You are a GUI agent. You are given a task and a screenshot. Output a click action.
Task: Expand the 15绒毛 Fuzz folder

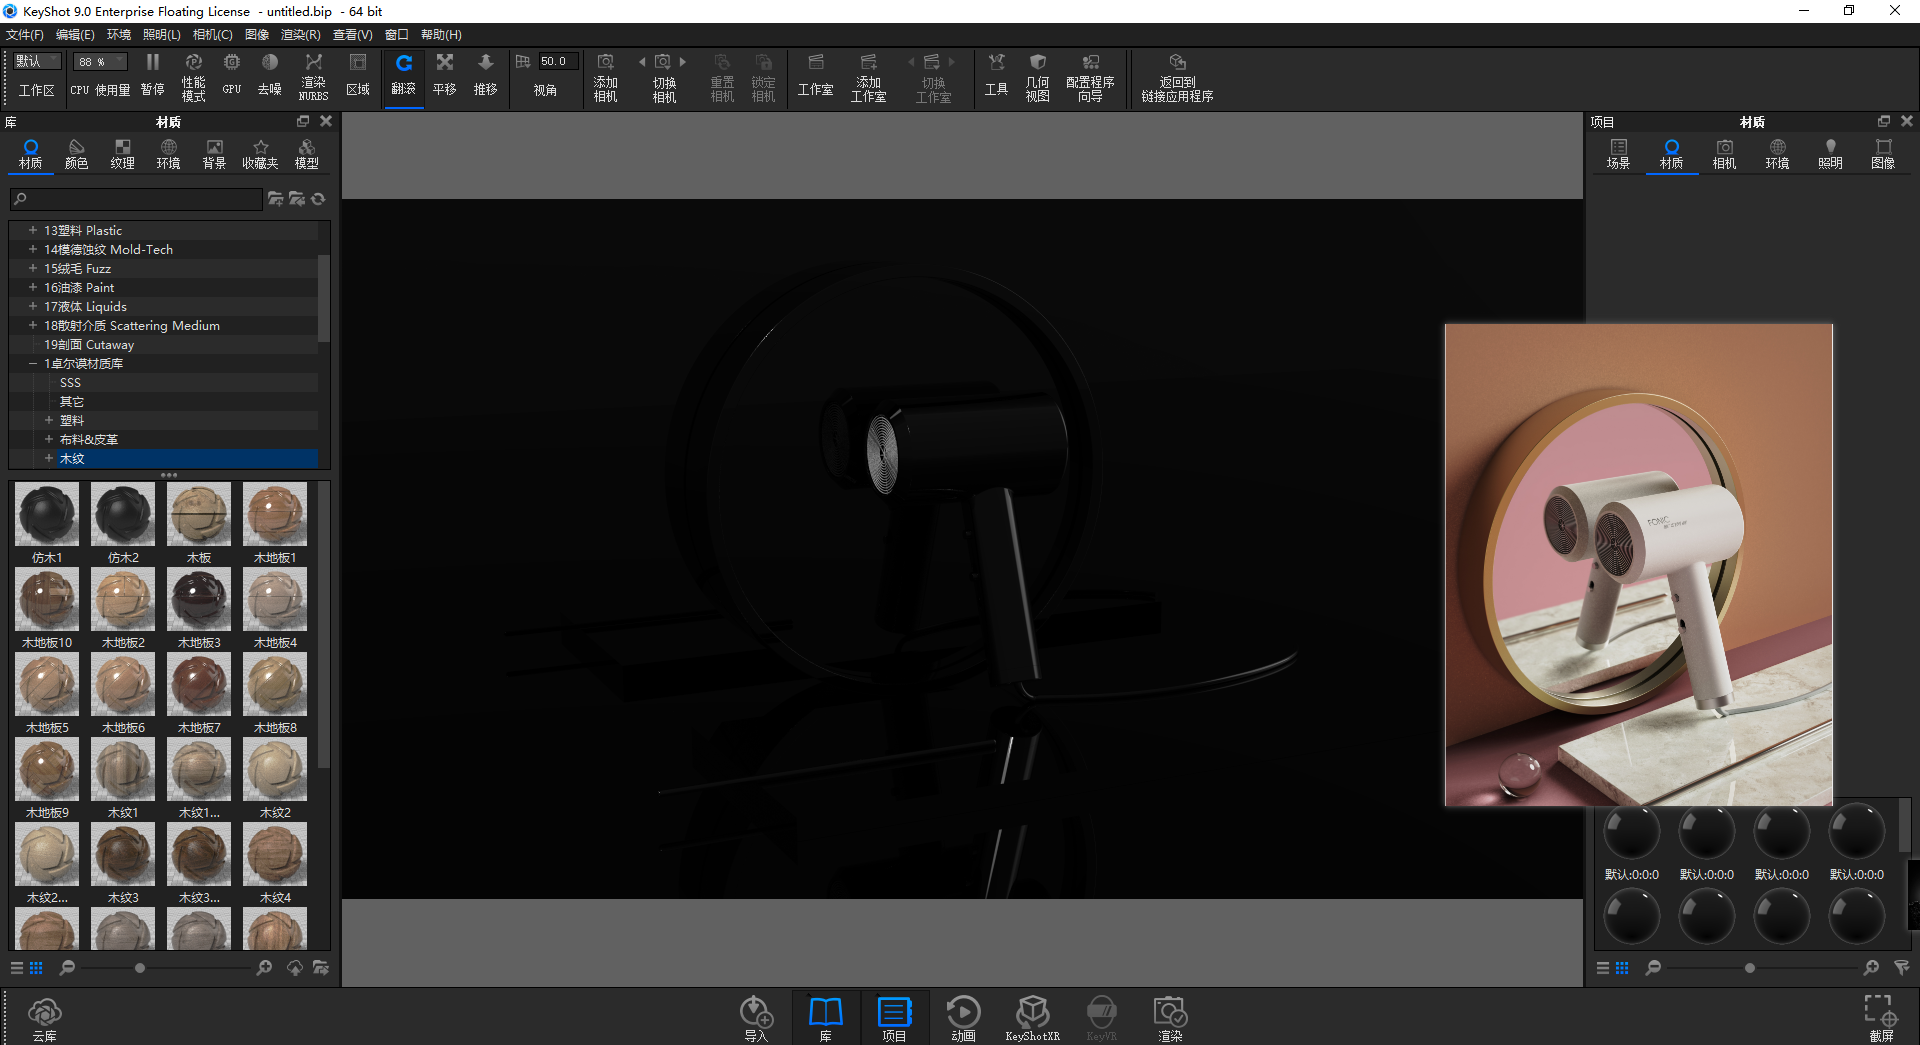click(x=32, y=268)
